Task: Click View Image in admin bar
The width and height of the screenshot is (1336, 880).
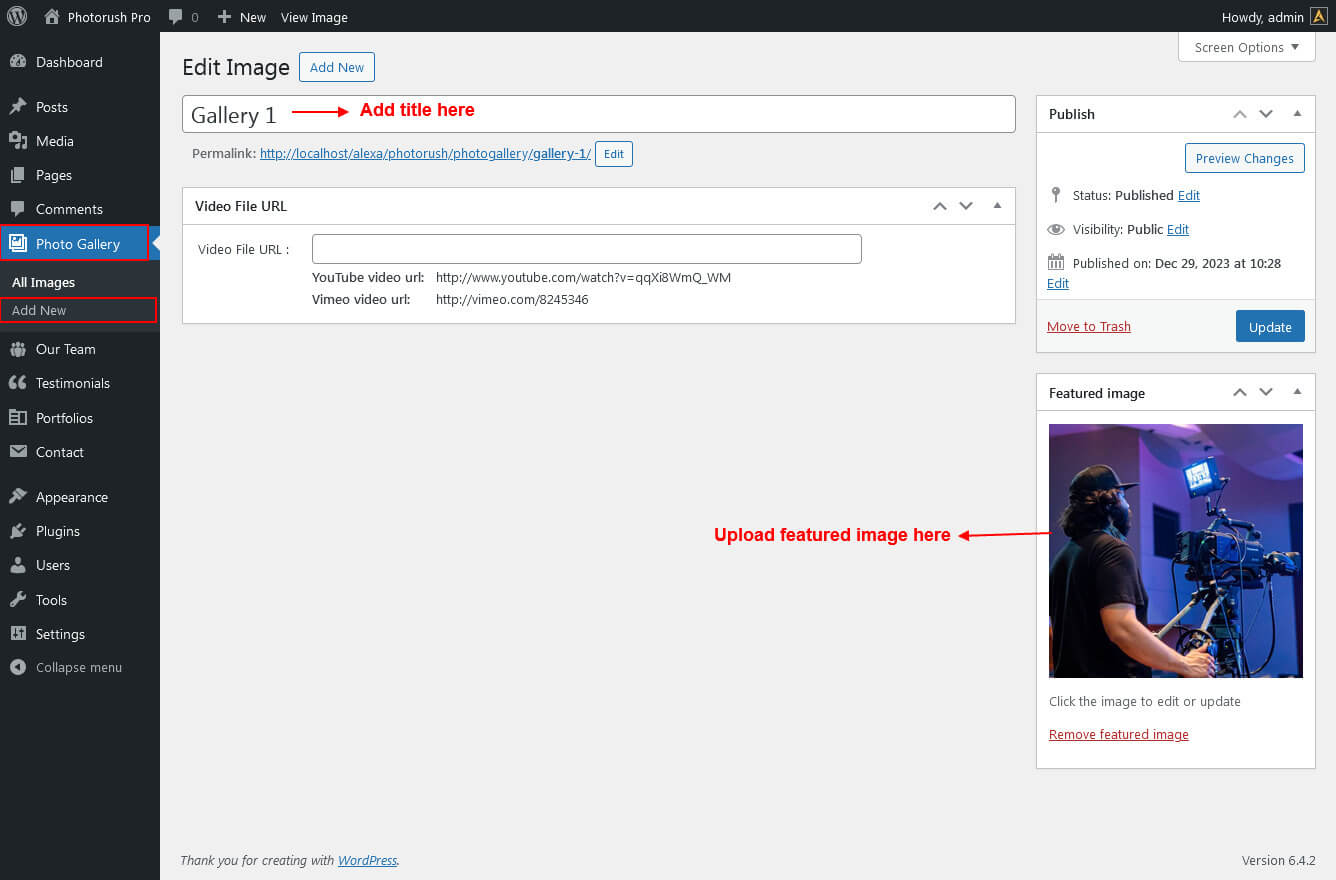Action: (314, 17)
